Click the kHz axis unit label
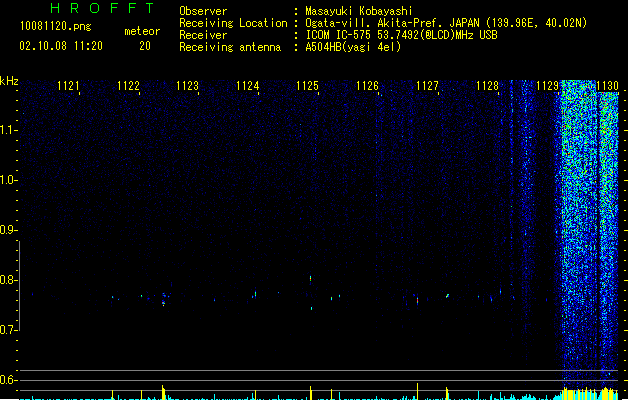The width and height of the screenshot is (629, 400). 9,81
